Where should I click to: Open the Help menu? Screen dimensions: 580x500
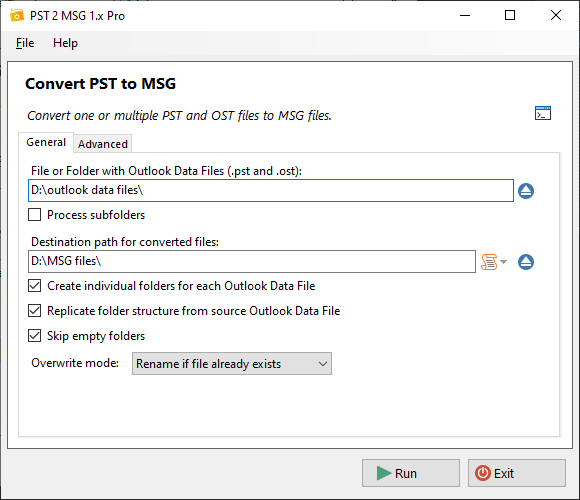coord(65,43)
